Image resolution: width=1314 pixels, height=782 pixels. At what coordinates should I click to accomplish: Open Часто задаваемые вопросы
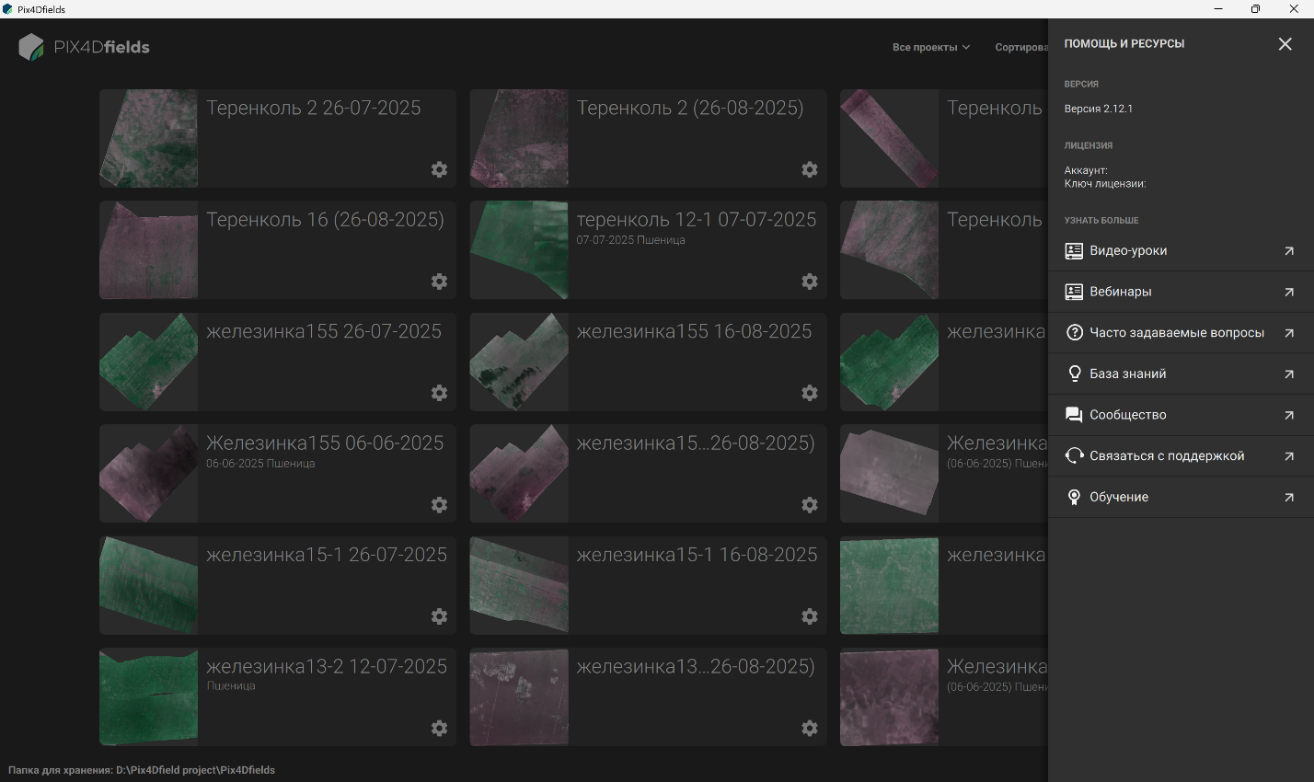[1181, 333]
